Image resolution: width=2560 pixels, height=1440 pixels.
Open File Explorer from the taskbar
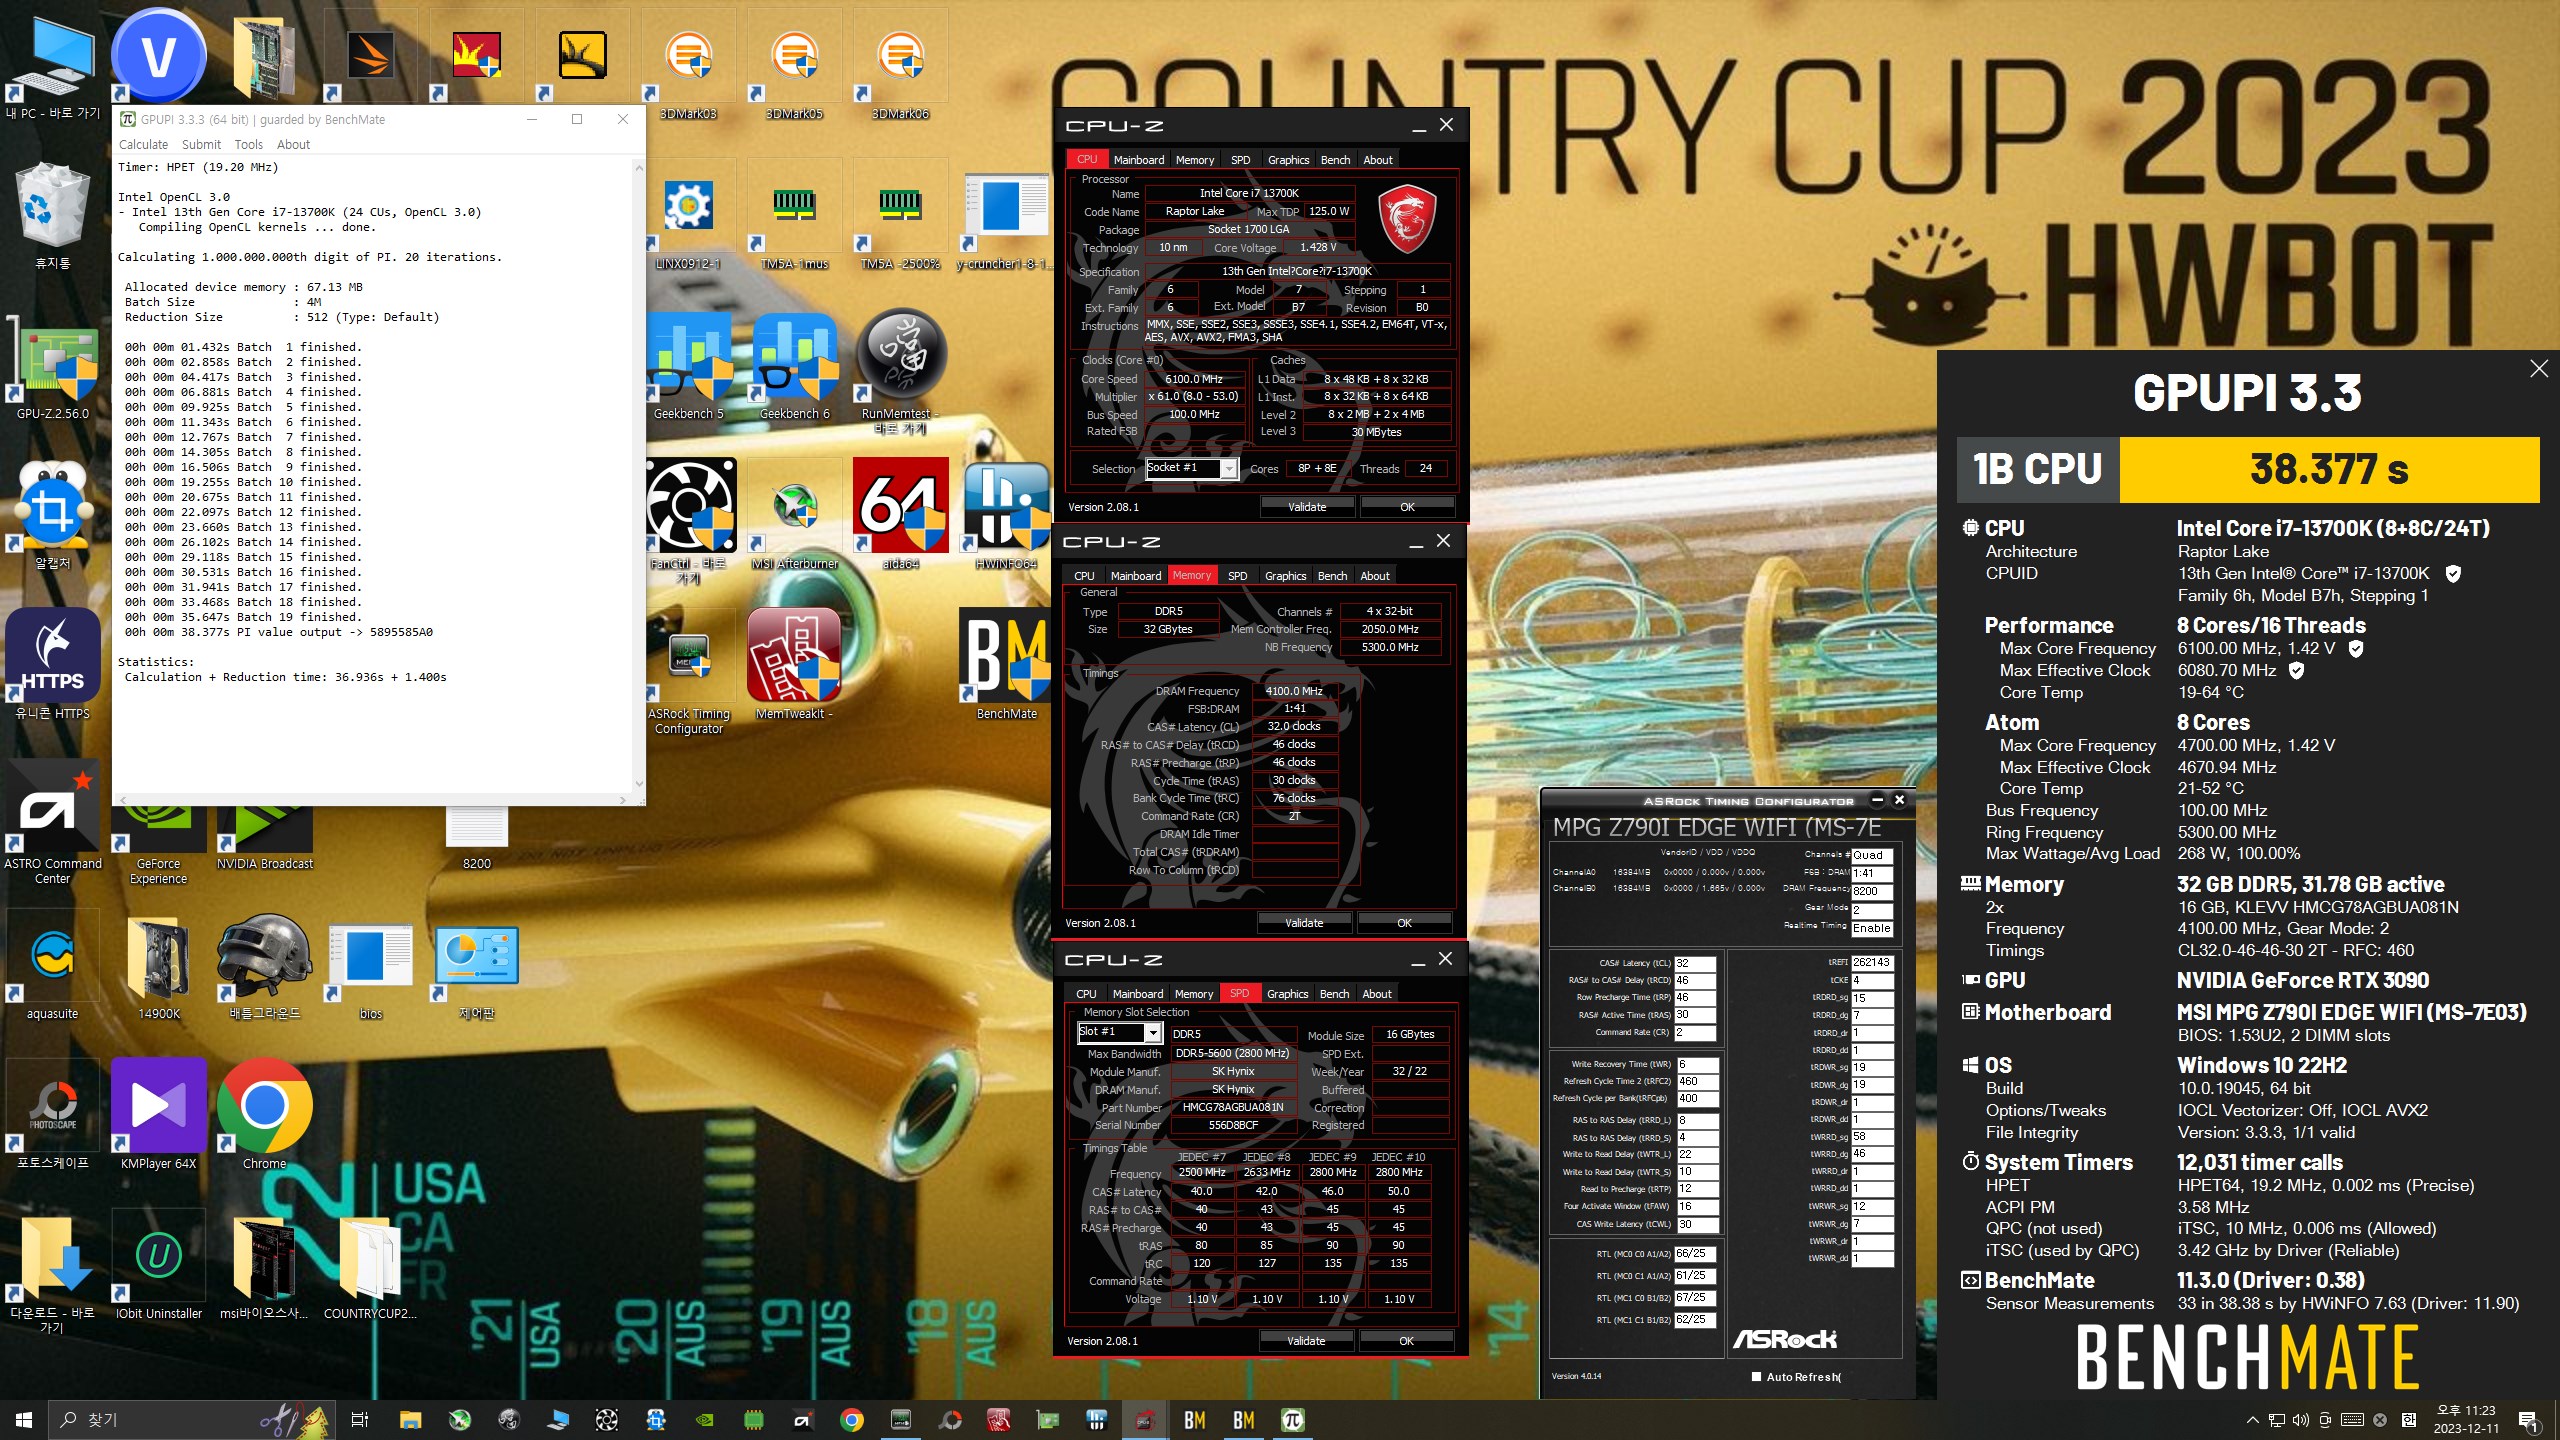click(410, 1419)
